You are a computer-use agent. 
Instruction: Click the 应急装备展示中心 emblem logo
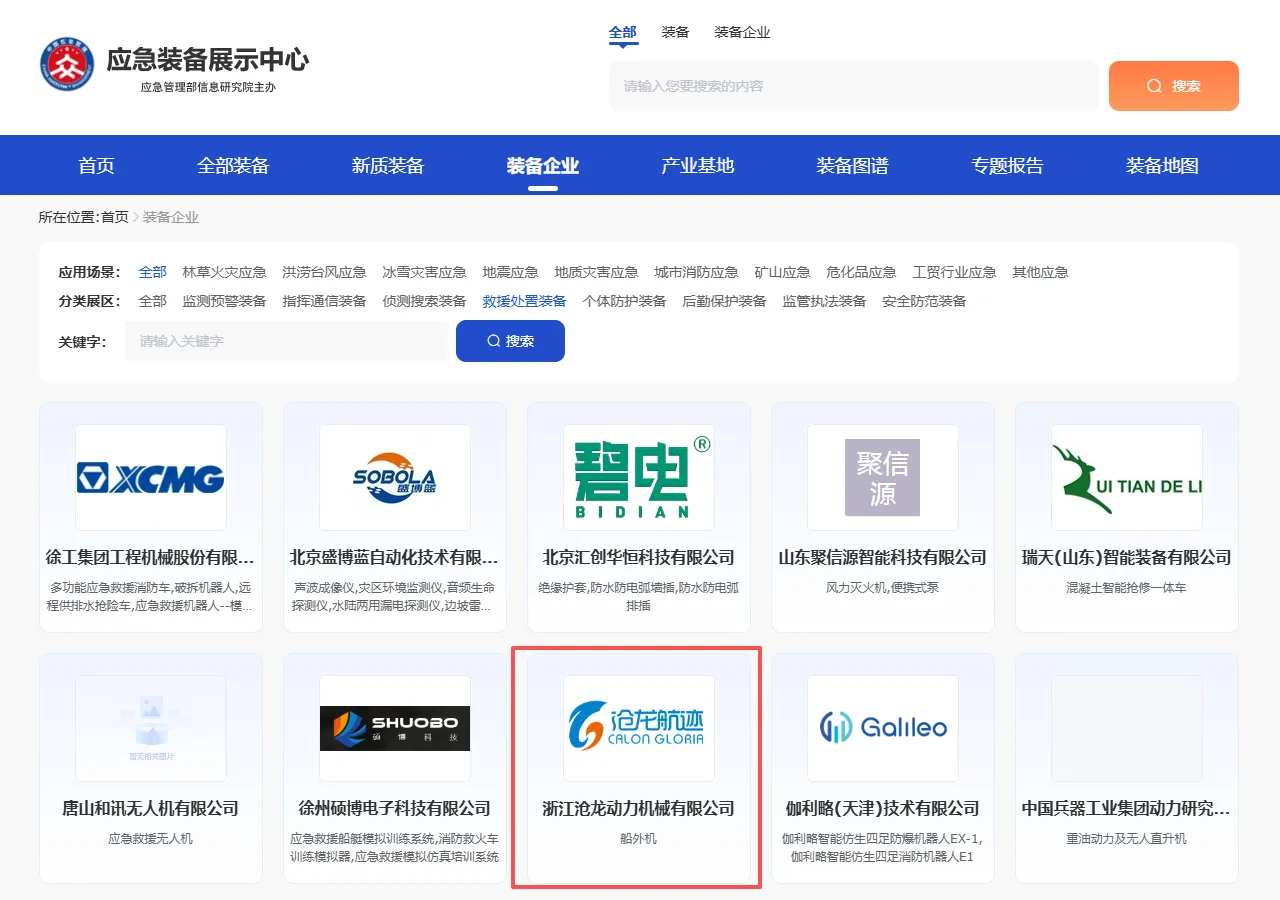click(67, 64)
